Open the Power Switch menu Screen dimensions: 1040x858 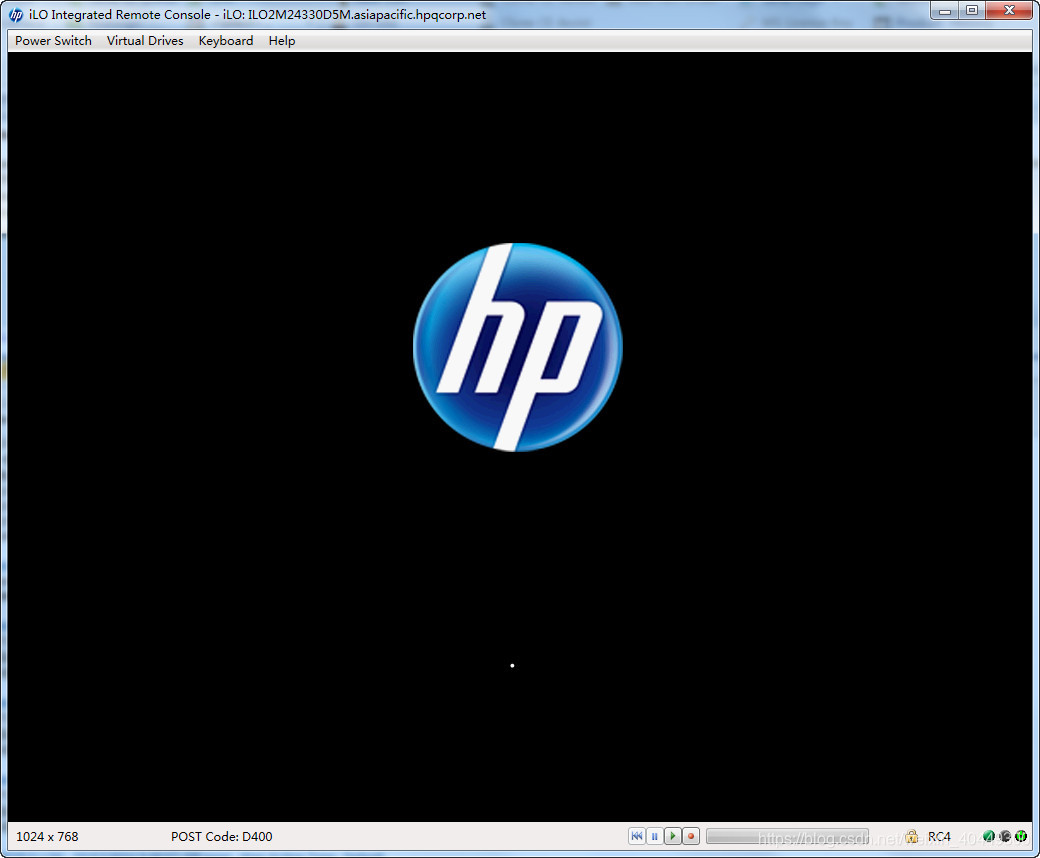click(x=53, y=40)
